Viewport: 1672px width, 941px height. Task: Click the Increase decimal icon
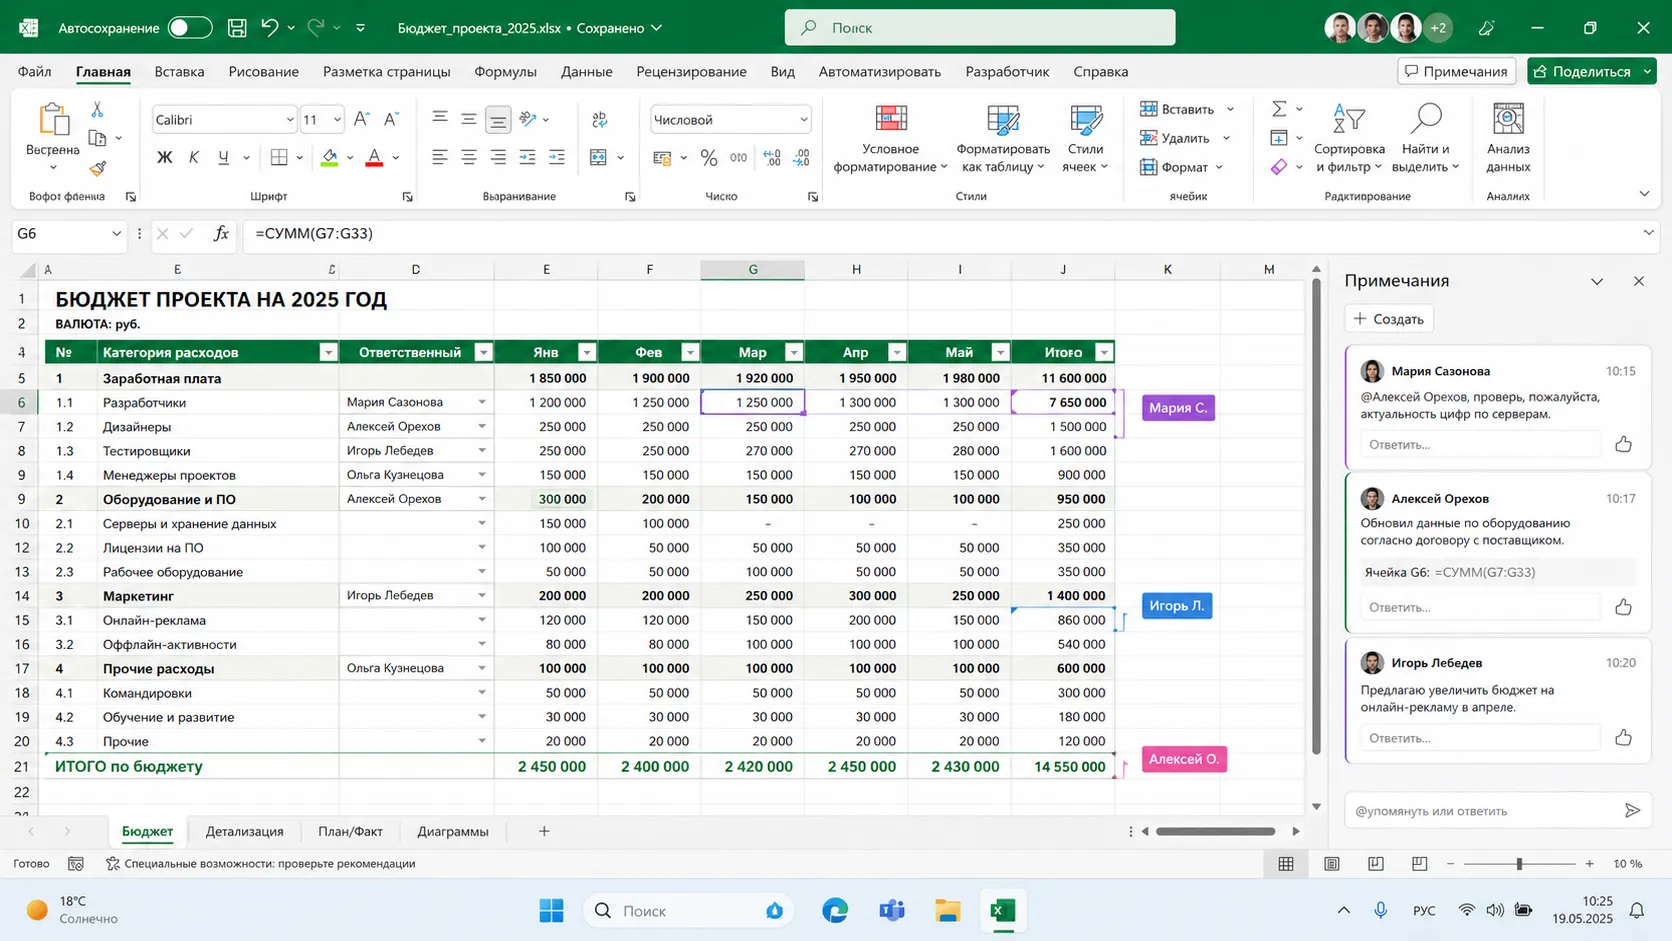pos(772,157)
